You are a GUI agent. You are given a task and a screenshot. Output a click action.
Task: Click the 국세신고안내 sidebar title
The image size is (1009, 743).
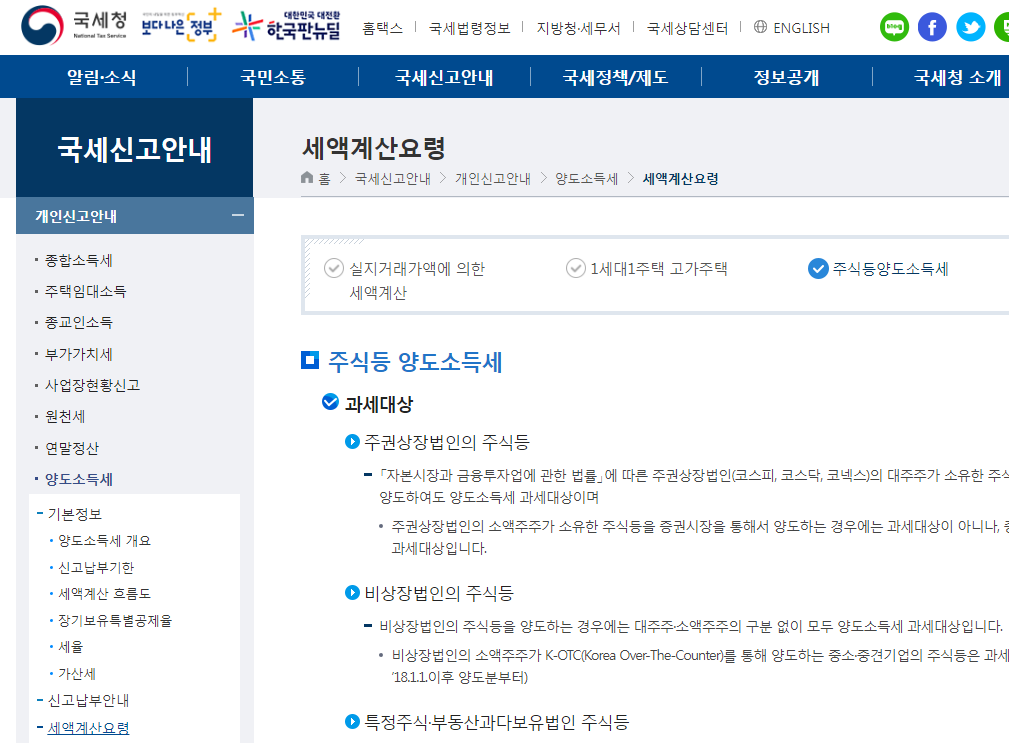tap(134, 149)
